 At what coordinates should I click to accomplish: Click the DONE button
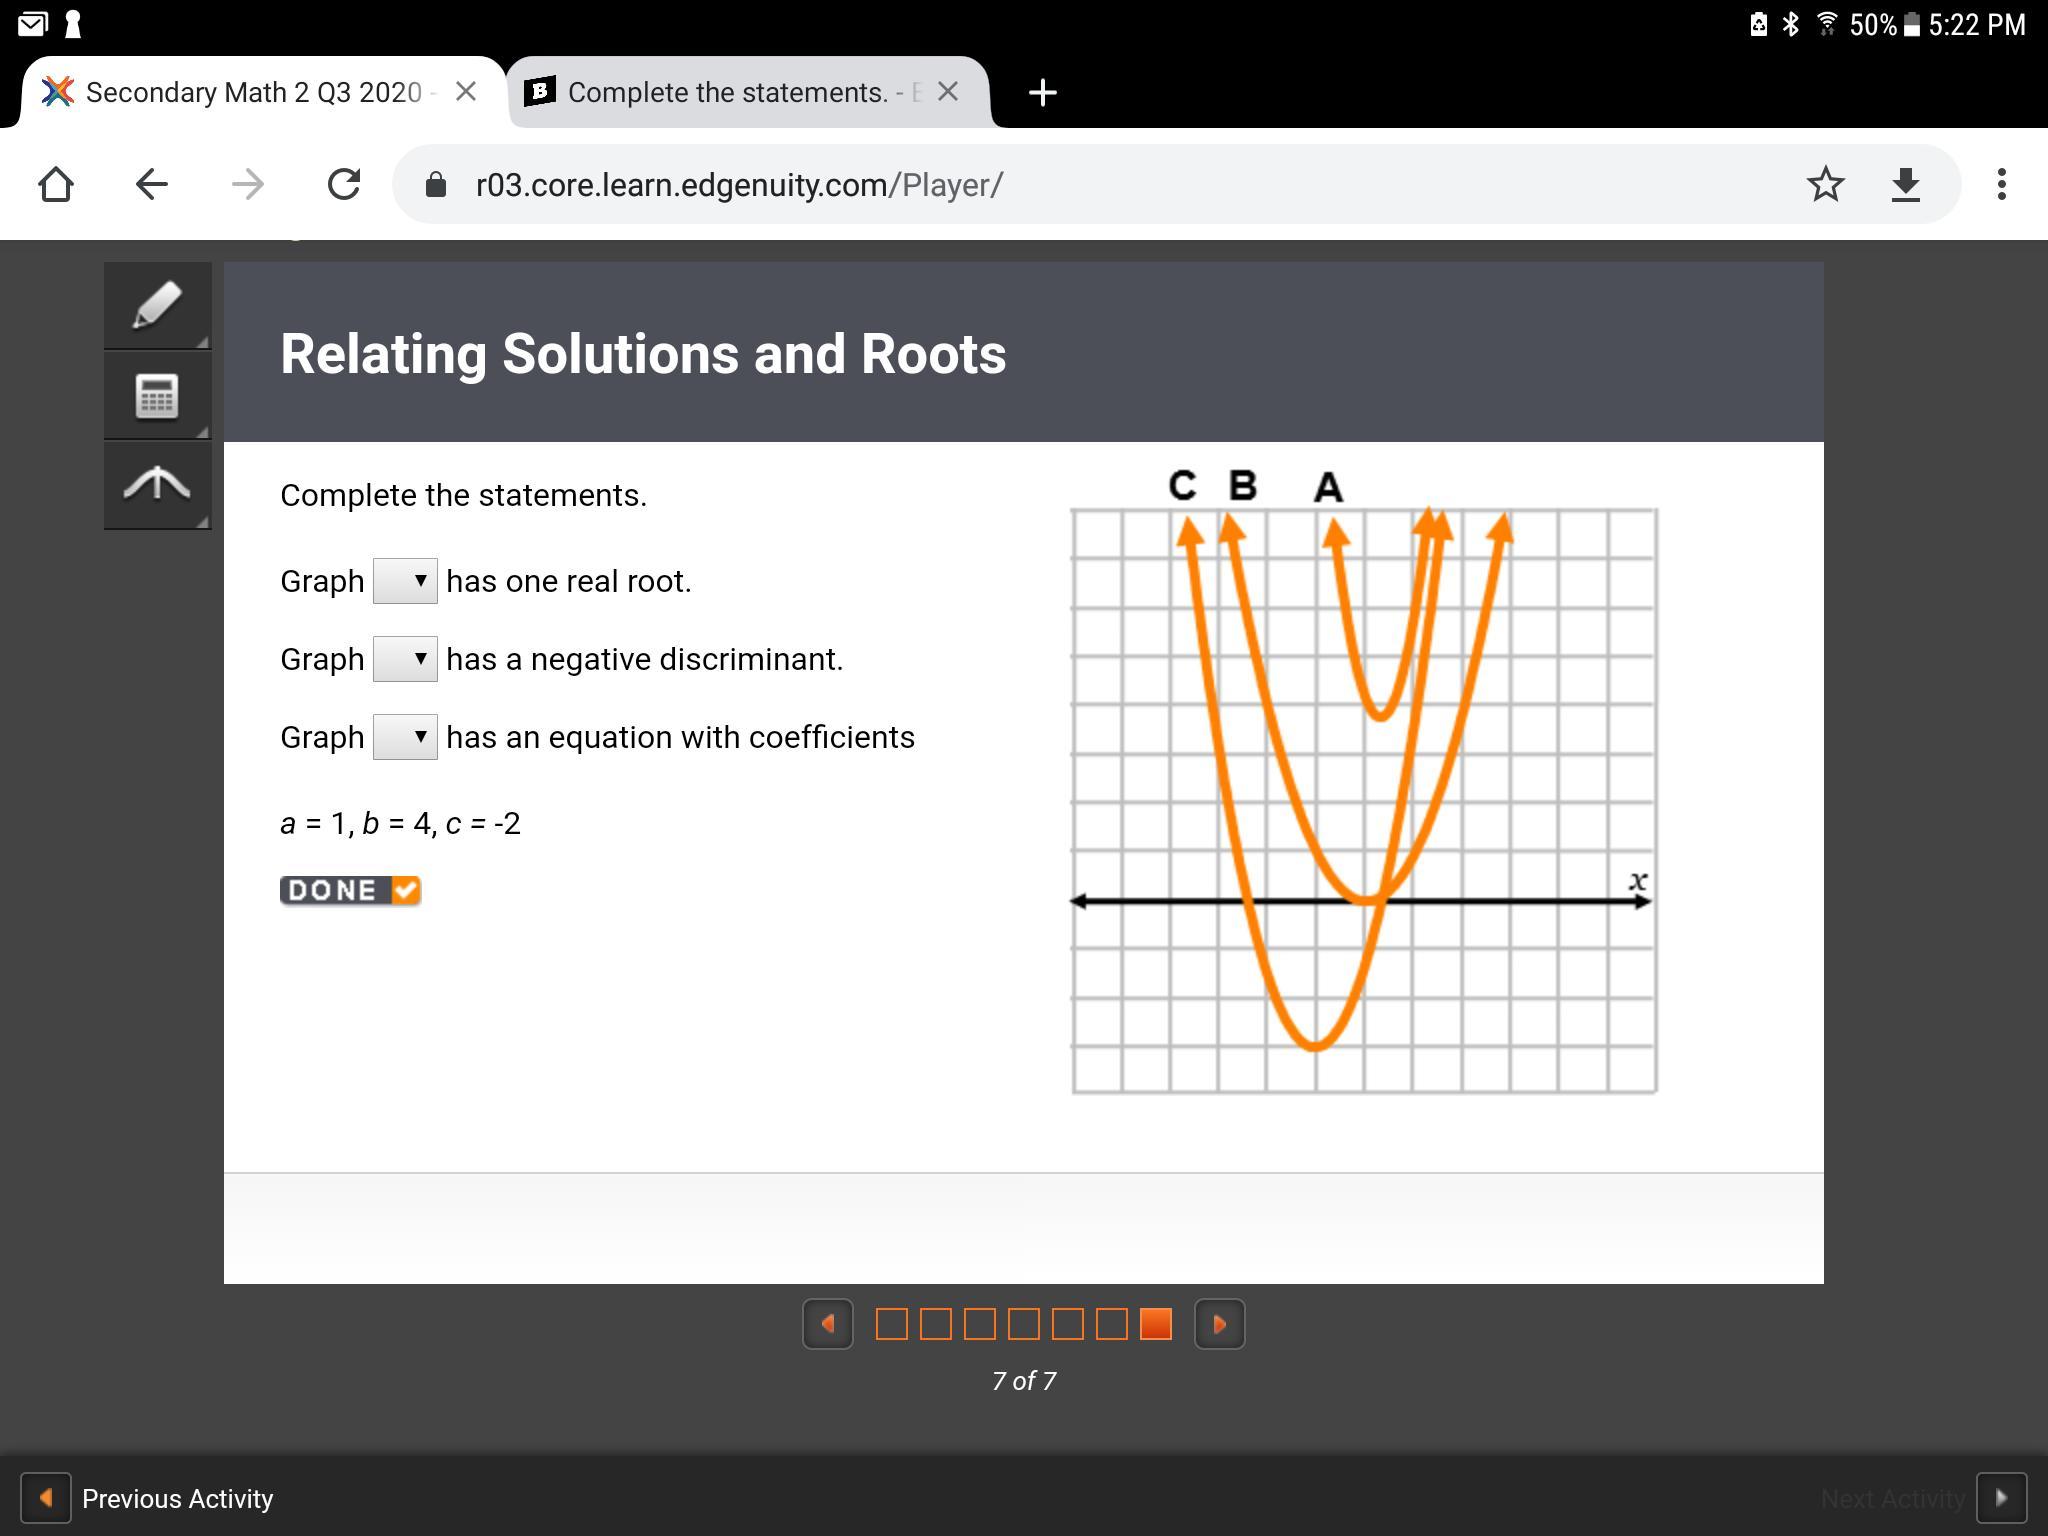[x=350, y=890]
